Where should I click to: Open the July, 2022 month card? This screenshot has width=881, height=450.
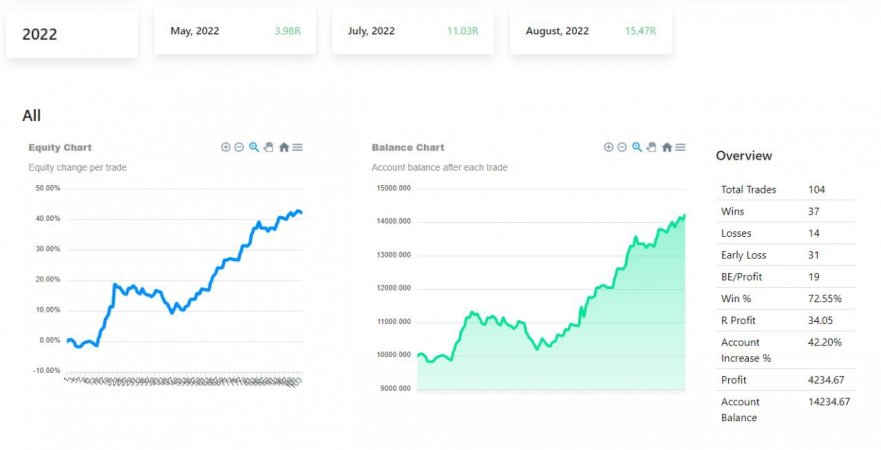click(413, 31)
